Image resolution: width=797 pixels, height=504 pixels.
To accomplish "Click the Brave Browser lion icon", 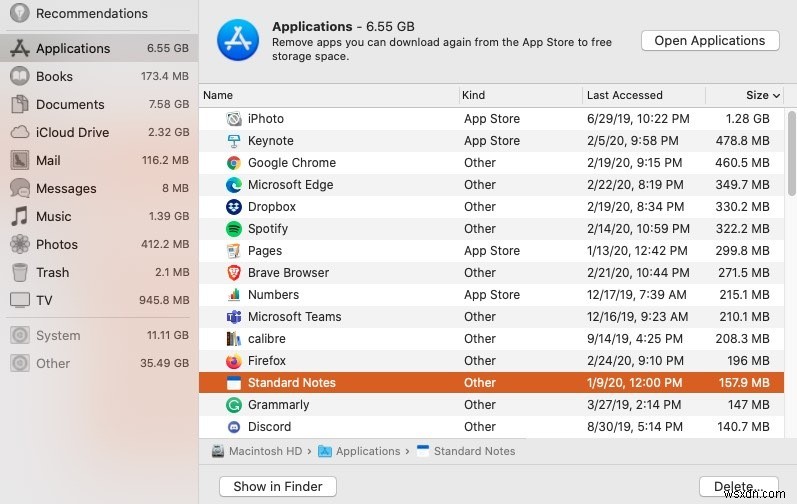I will [x=234, y=273].
